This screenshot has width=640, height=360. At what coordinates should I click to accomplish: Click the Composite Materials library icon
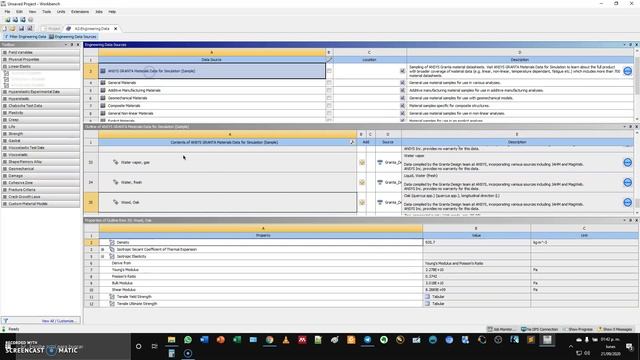point(103,106)
